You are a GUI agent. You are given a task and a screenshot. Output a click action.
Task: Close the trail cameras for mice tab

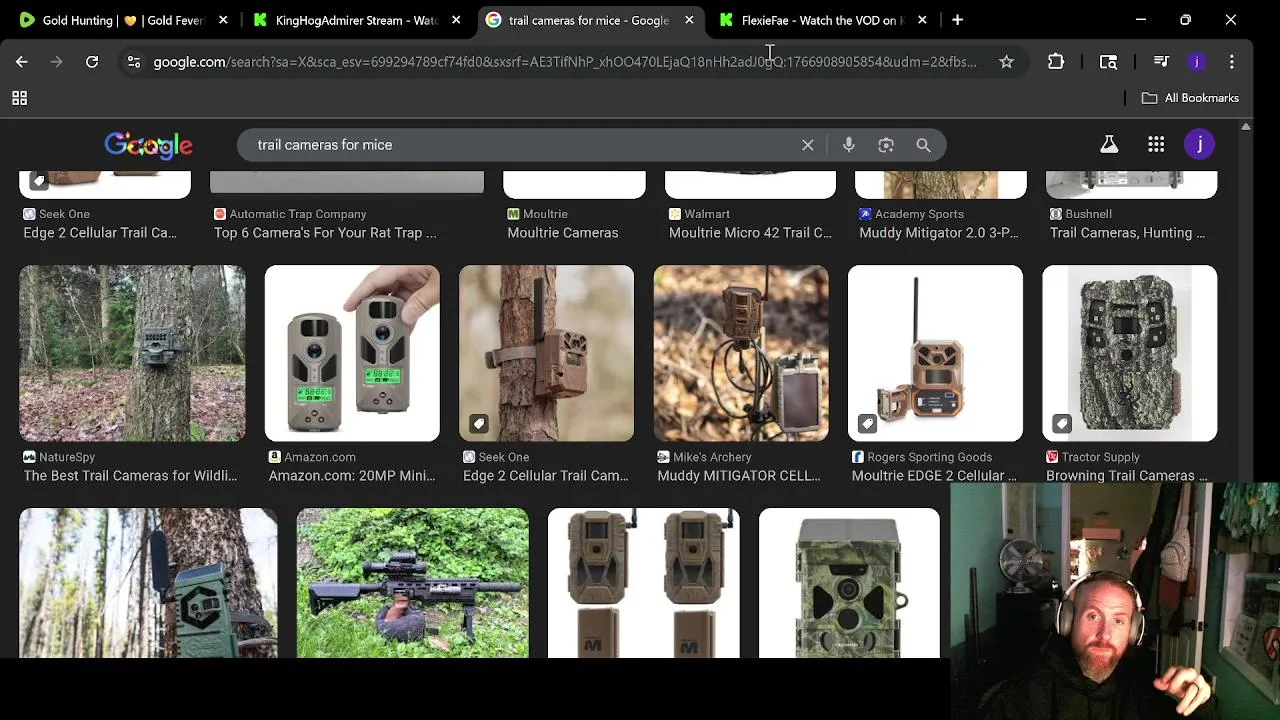click(x=689, y=20)
